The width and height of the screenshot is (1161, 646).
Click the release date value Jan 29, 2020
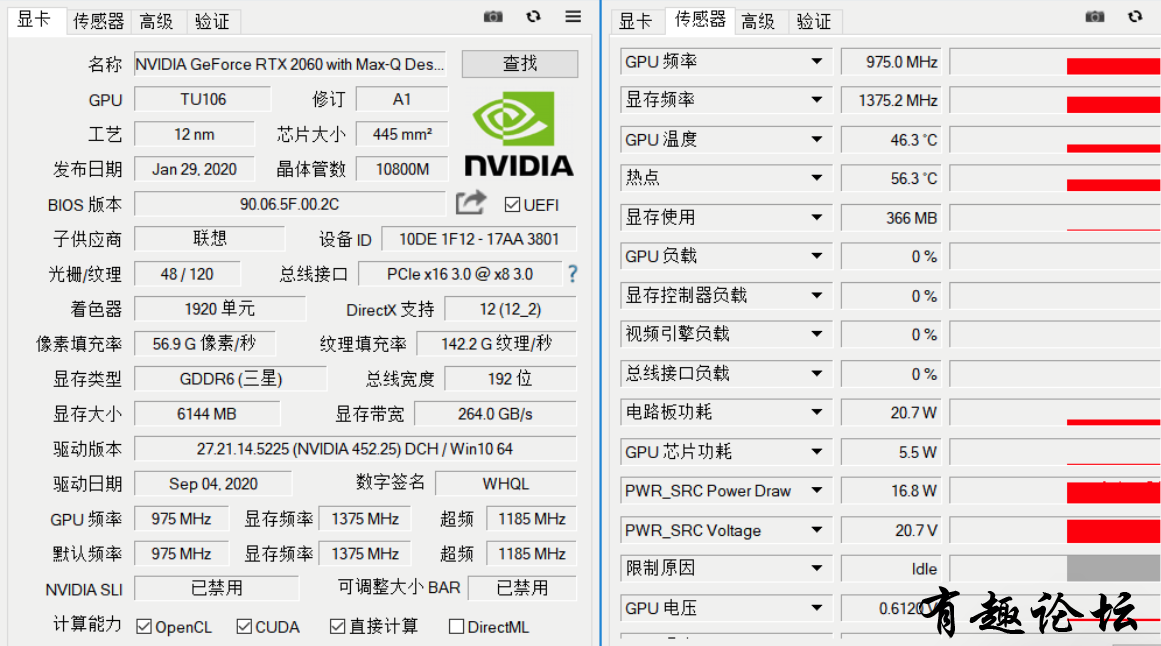194,169
